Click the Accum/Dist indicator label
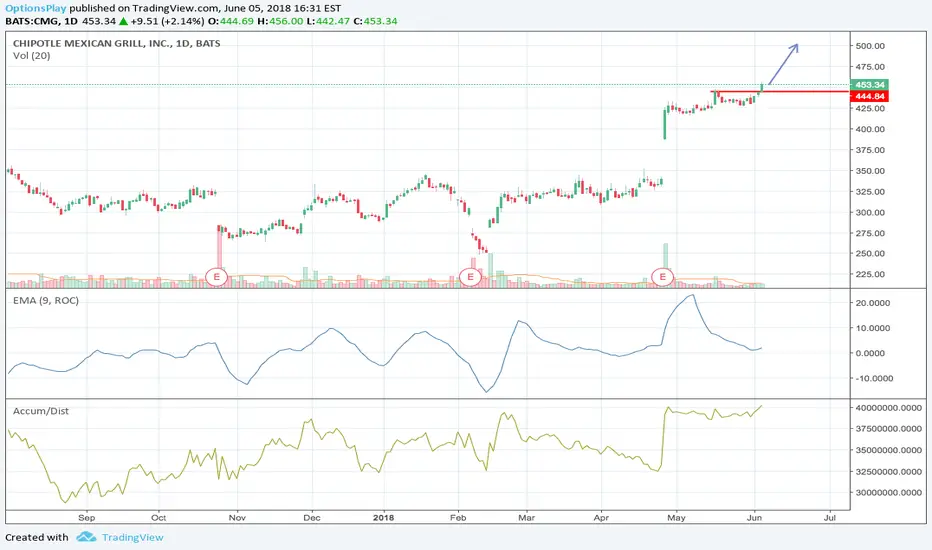This screenshot has height=550, width=932. [41, 411]
